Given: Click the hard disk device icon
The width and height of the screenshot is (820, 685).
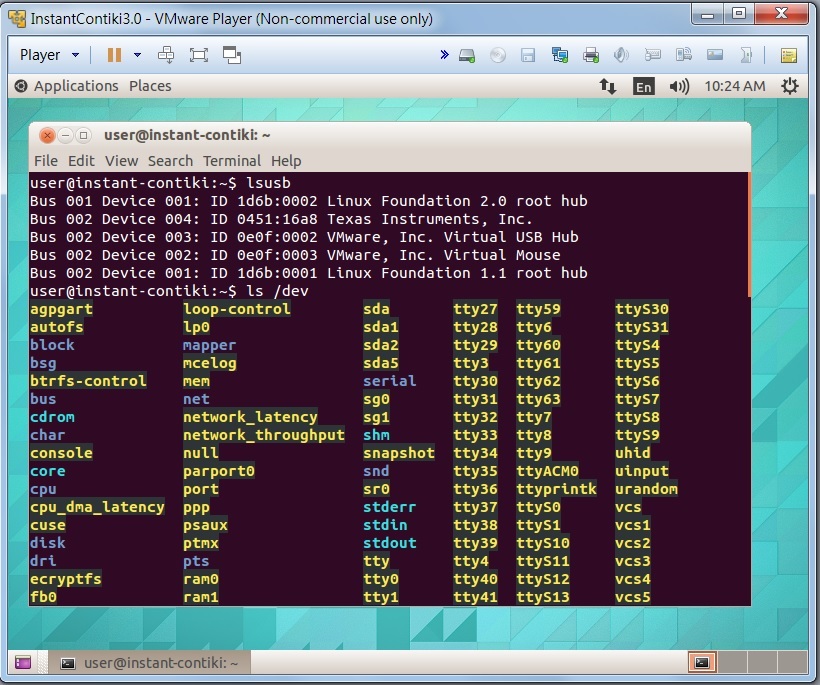Looking at the screenshot, I should click(466, 55).
